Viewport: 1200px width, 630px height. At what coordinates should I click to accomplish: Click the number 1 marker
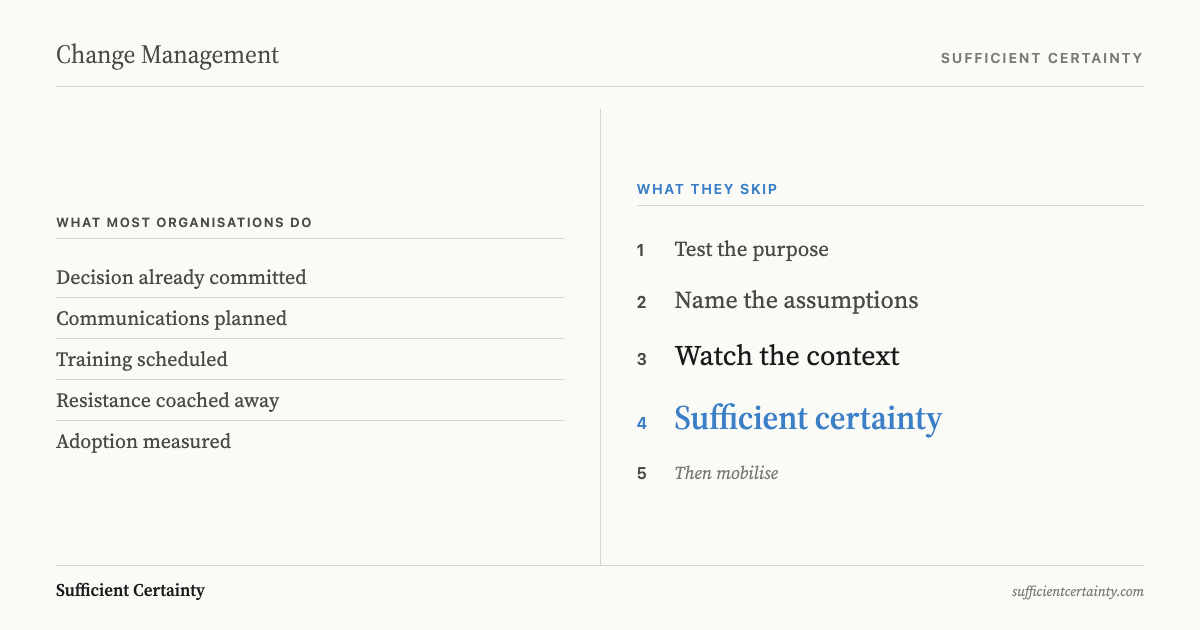641,250
